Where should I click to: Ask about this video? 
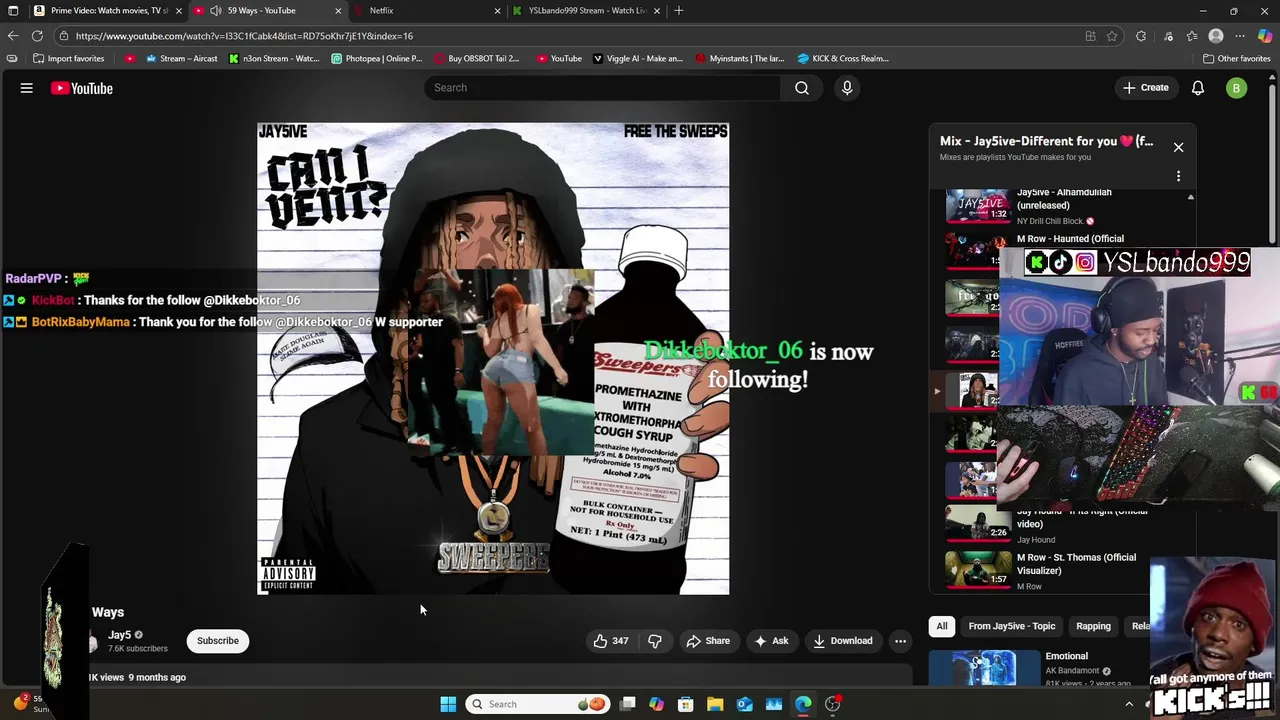(x=771, y=641)
